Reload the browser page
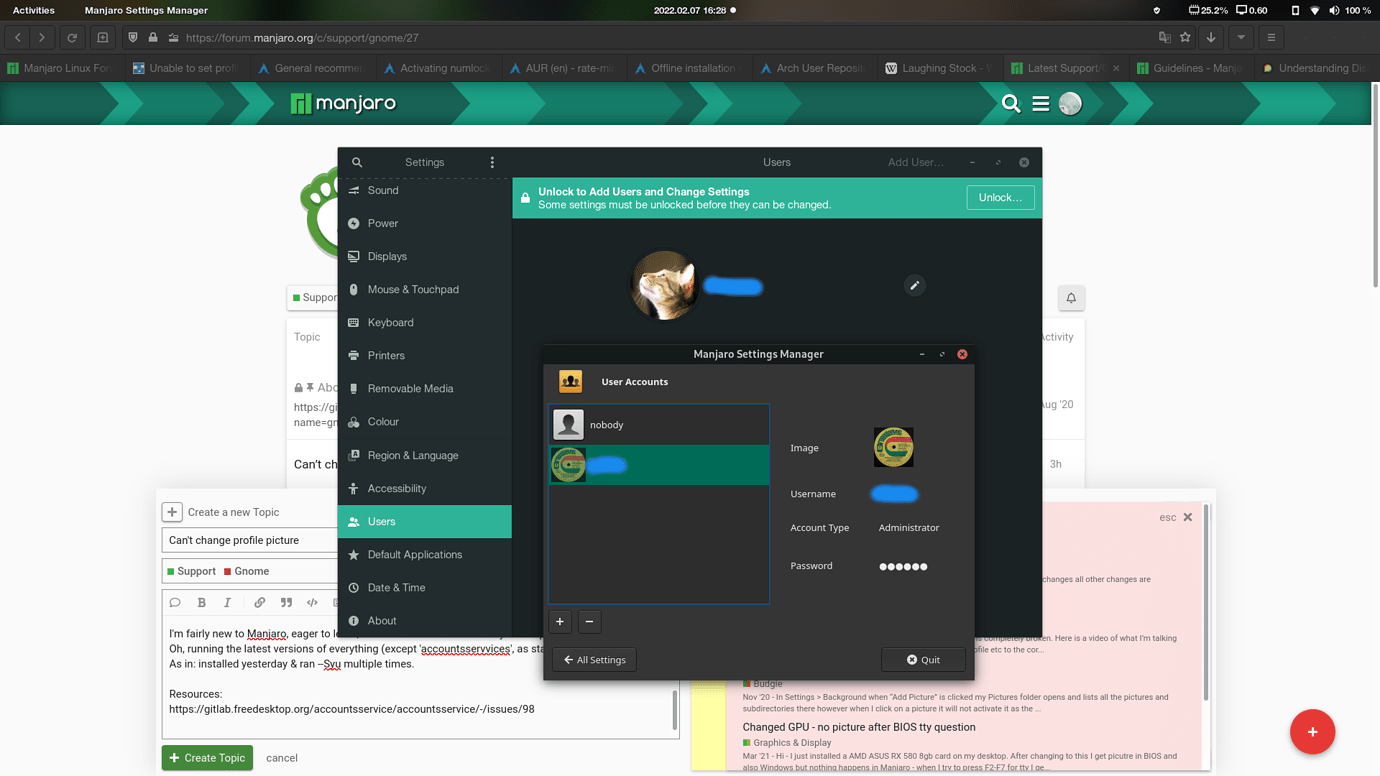This screenshot has width=1380, height=776. coord(72,38)
